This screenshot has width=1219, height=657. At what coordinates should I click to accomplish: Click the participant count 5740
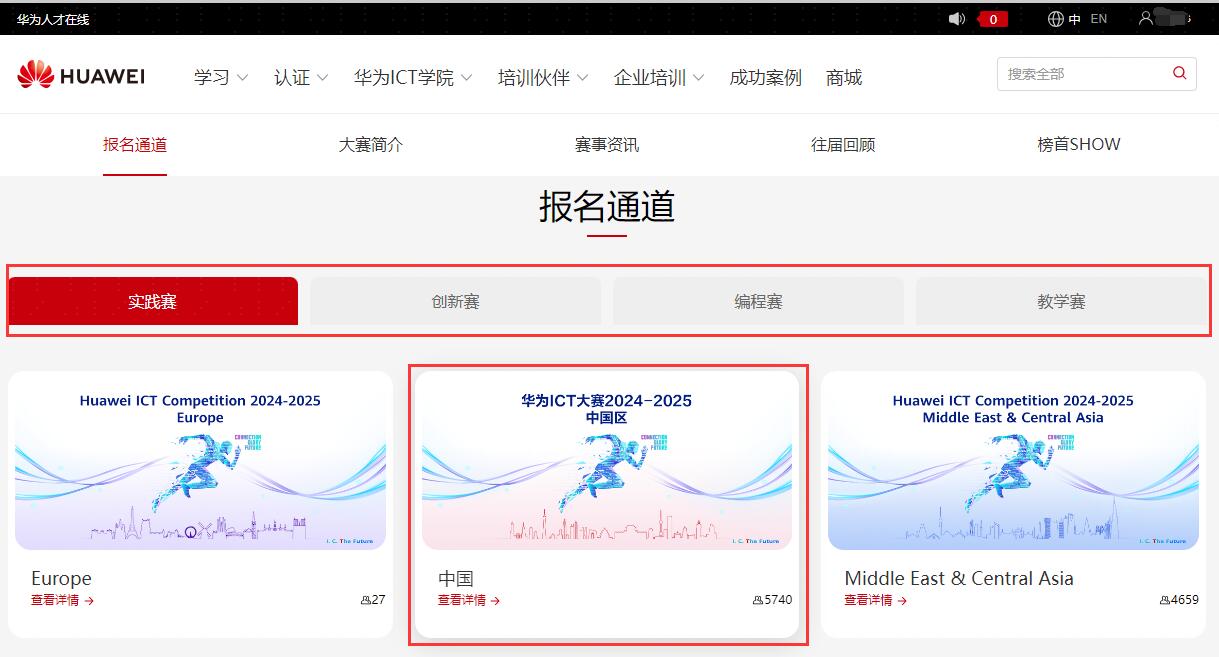point(778,600)
